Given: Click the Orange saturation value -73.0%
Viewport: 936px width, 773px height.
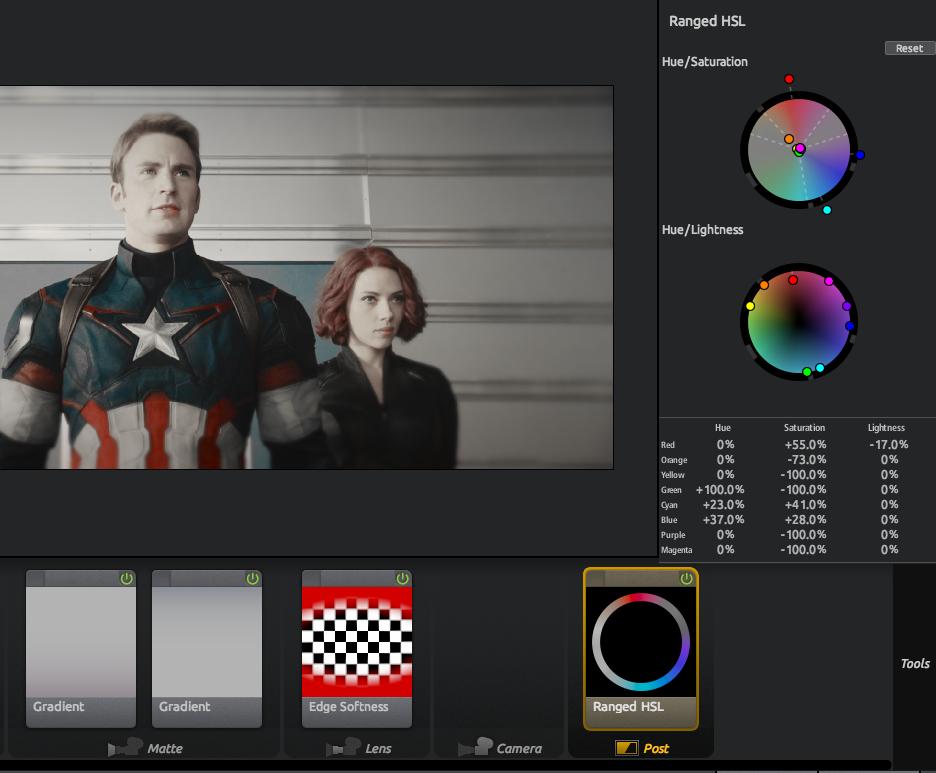Looking at the screenshot, I should 806,460.
